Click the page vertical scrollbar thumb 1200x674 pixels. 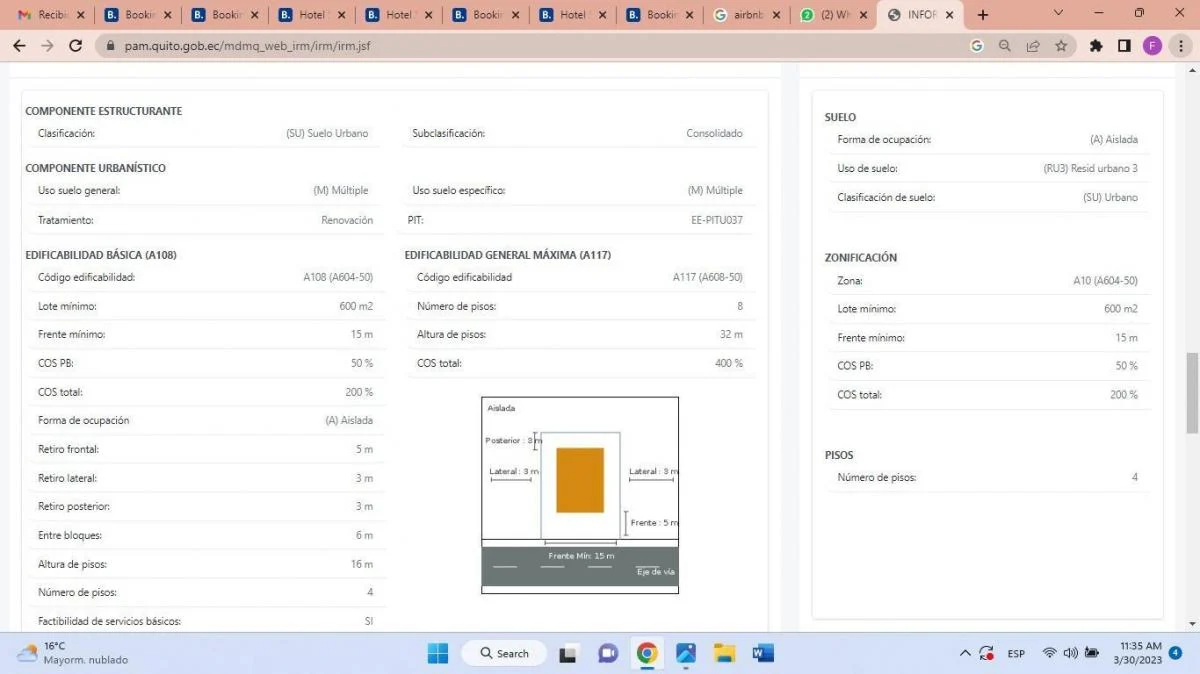pyautogui.click(x=1191, y=392)
